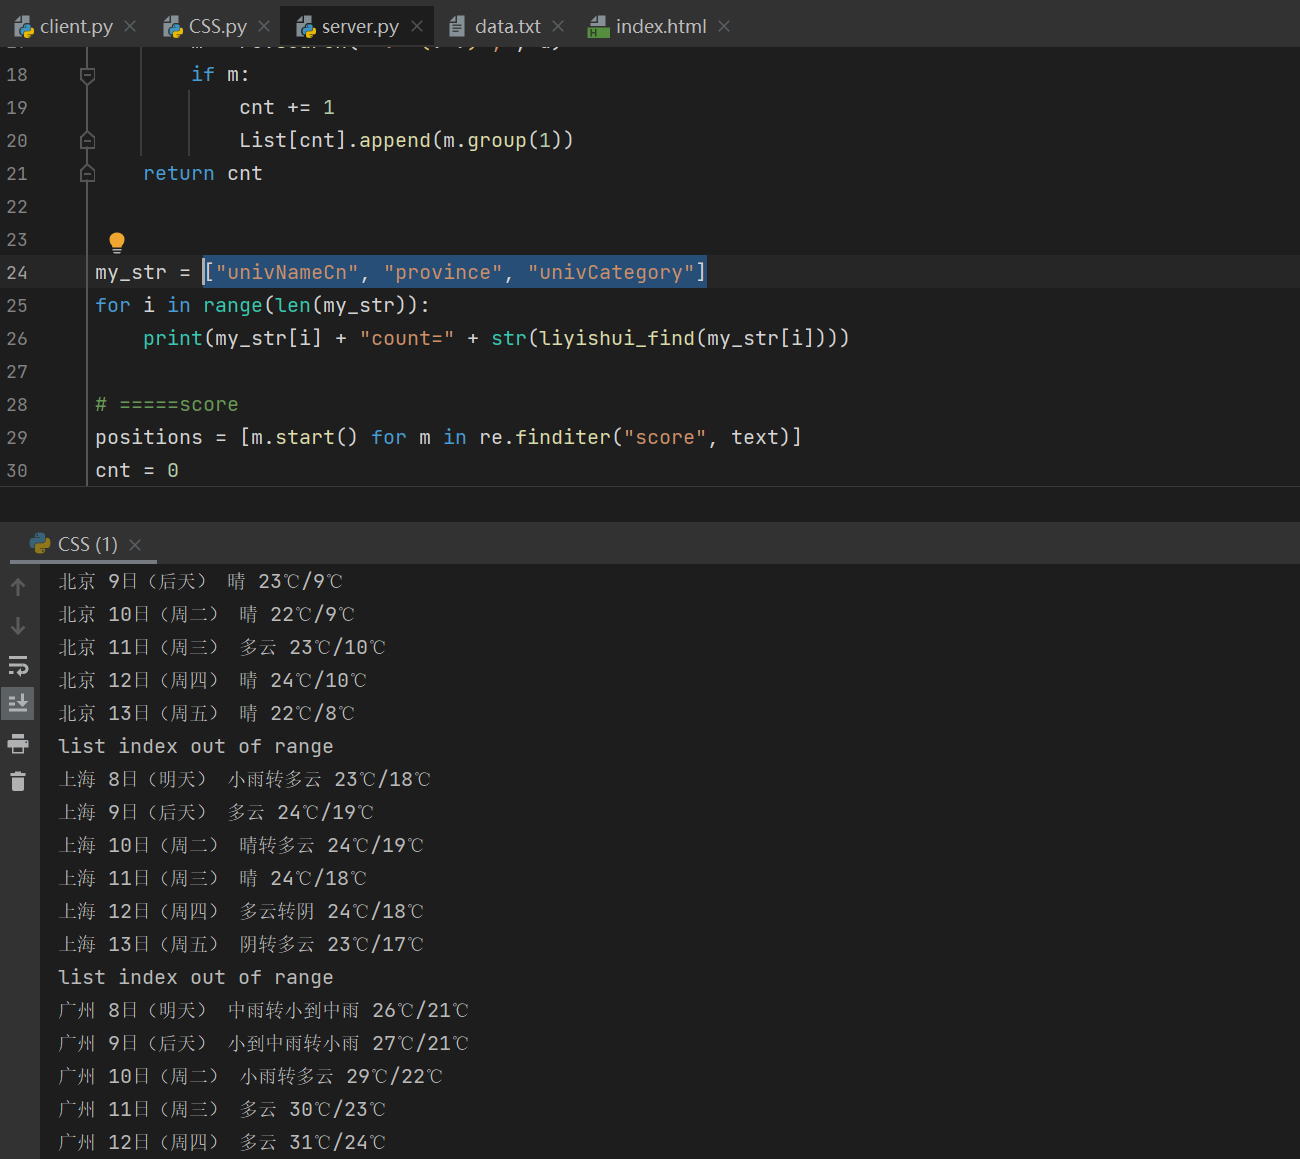This screenshot has height=1159, width=1300.
Task: Click 'cnt += 1' on line 19
Action: [x=287, y=108]
